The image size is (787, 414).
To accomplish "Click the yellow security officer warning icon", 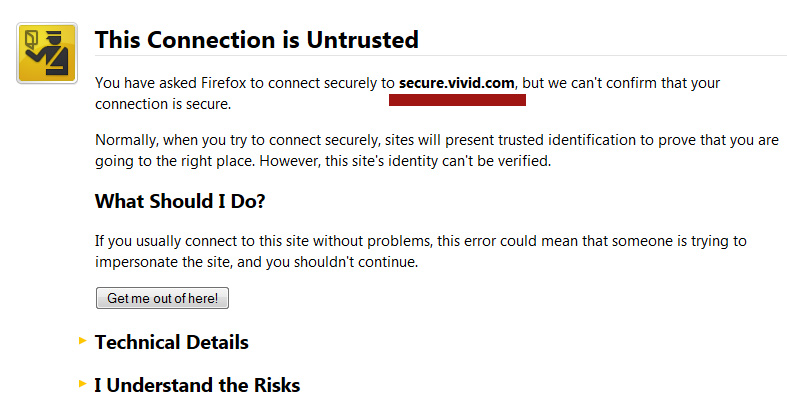I will tap(47, 53).
